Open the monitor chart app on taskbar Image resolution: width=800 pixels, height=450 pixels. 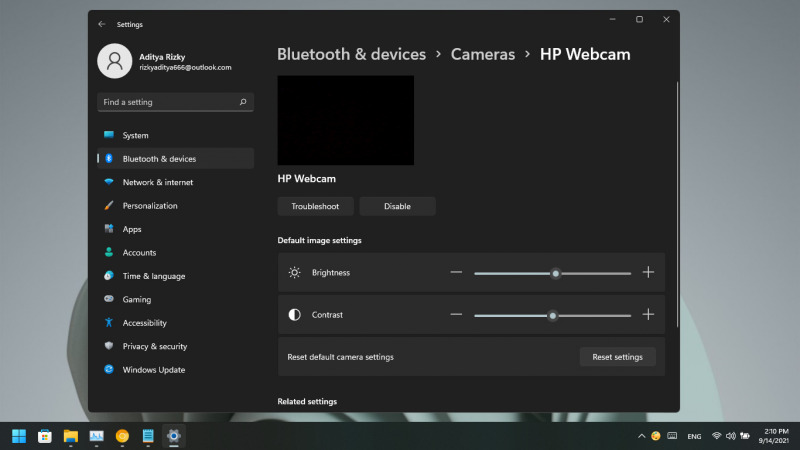pos(96,436)
